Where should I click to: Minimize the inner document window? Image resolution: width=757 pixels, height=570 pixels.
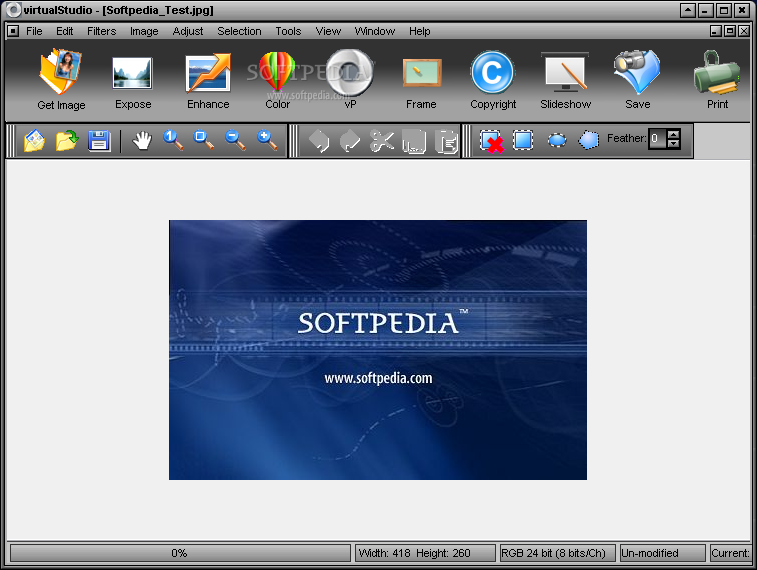click(716, 31)
